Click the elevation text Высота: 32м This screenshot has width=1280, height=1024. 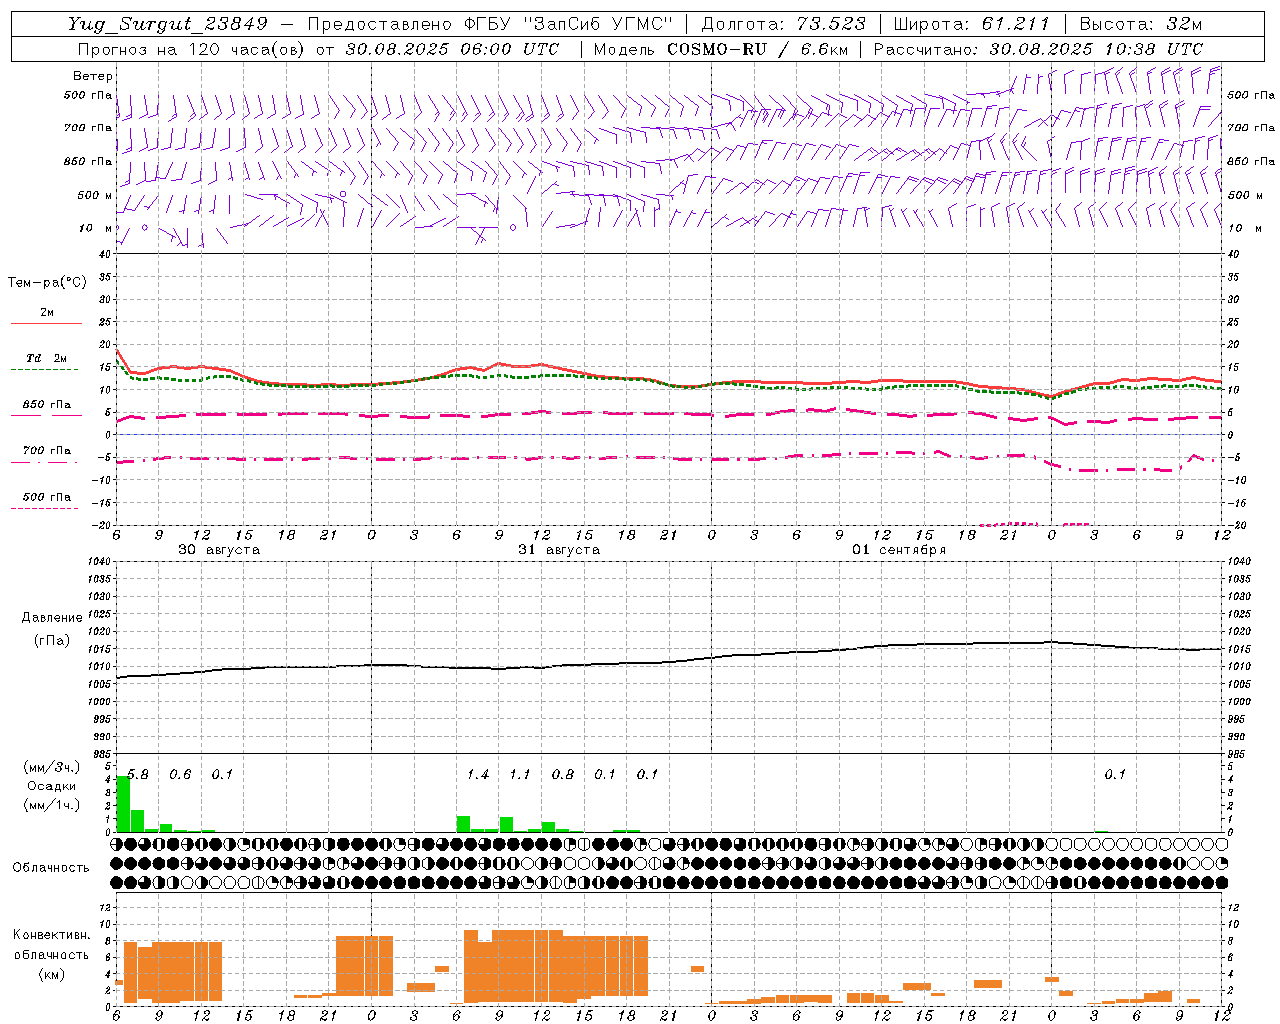coord(1140,25)
